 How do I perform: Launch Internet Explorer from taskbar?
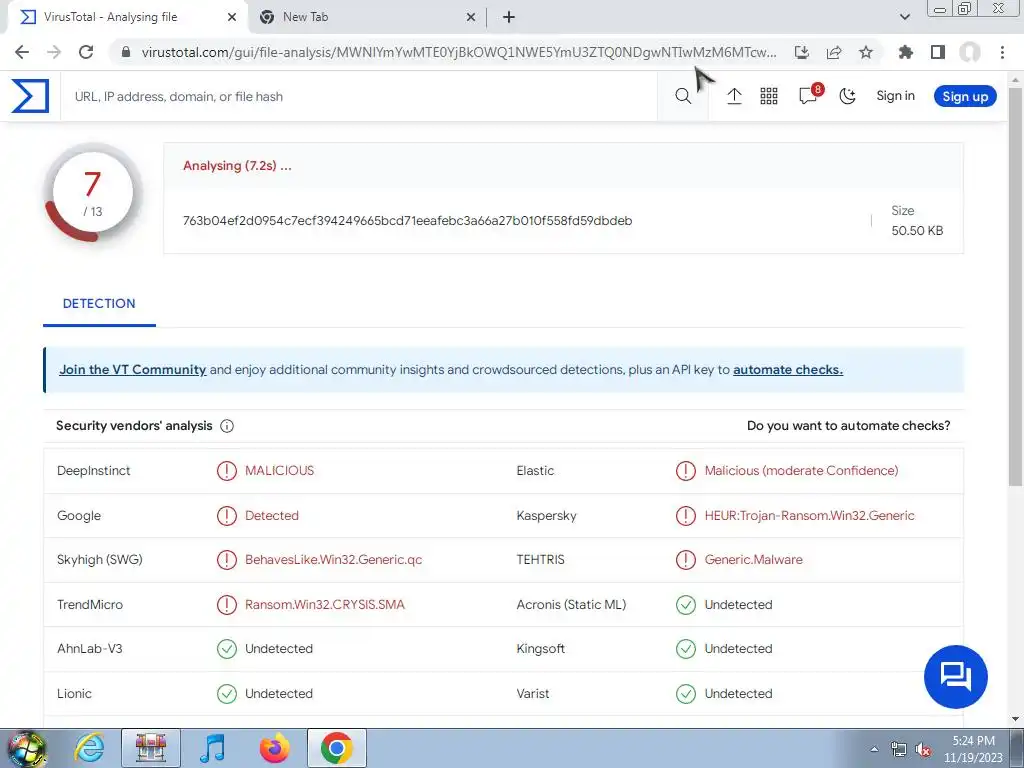89,748
